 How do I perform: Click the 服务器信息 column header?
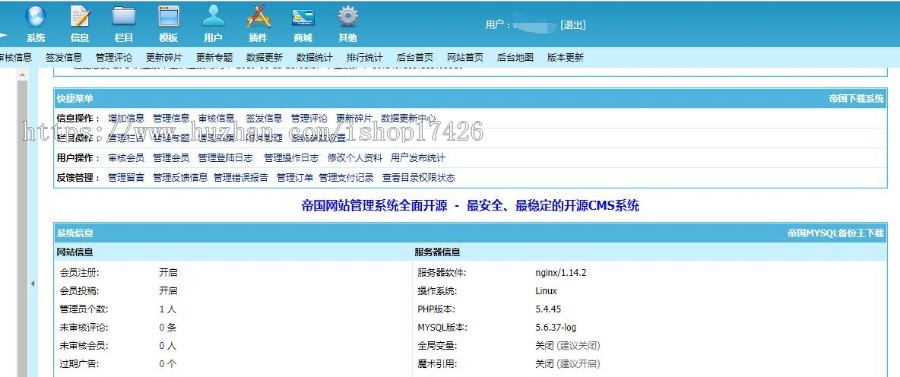click(x=437, y=252)
